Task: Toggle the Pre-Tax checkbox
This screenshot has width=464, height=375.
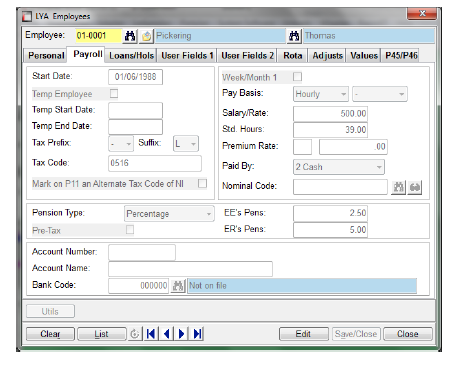Action: coord(130,230)
